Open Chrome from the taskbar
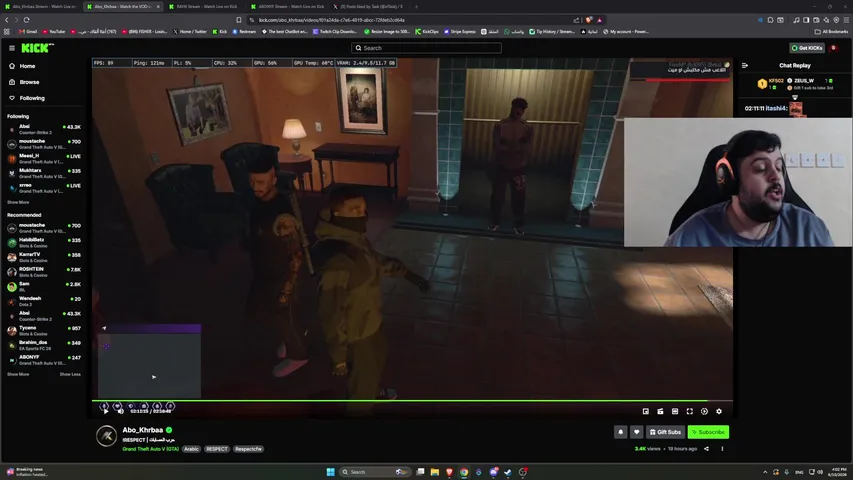853x480 pixels. click(x=464, y=472)
